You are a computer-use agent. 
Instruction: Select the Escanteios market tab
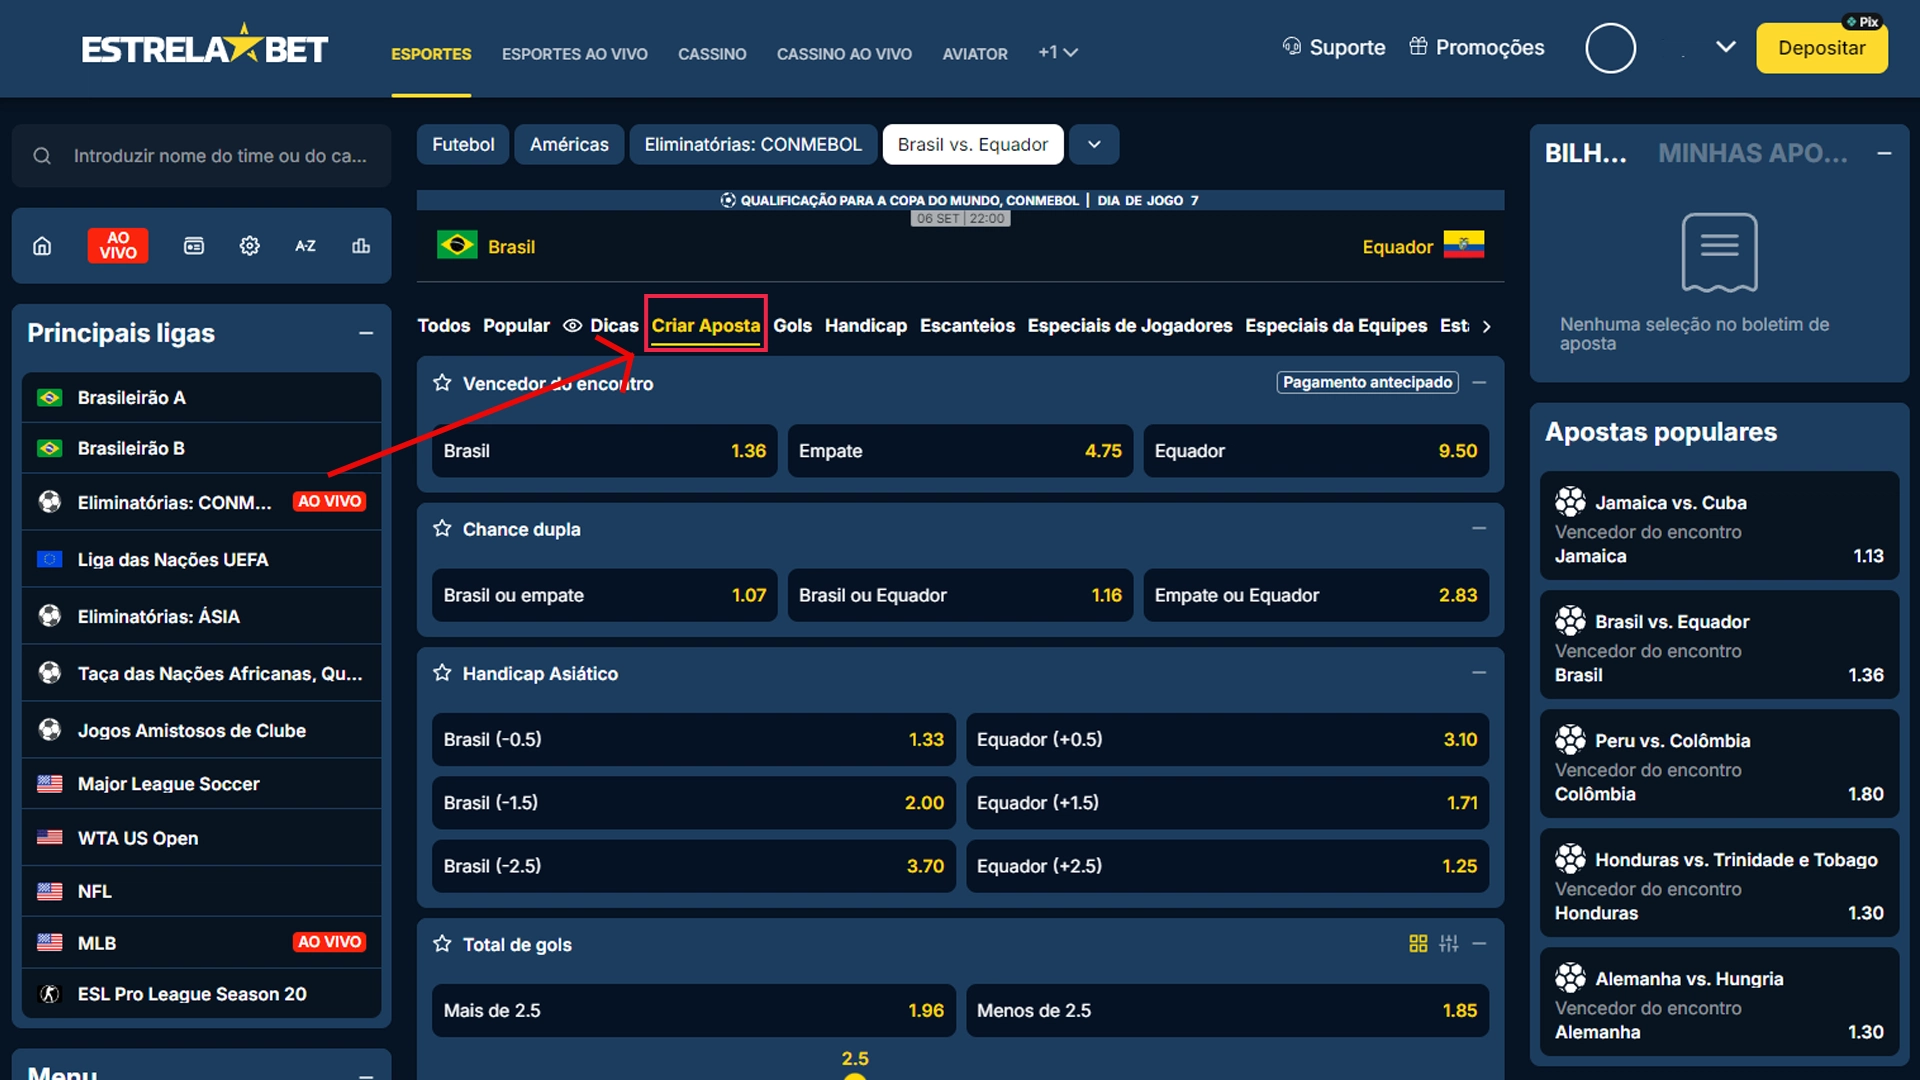967,326
